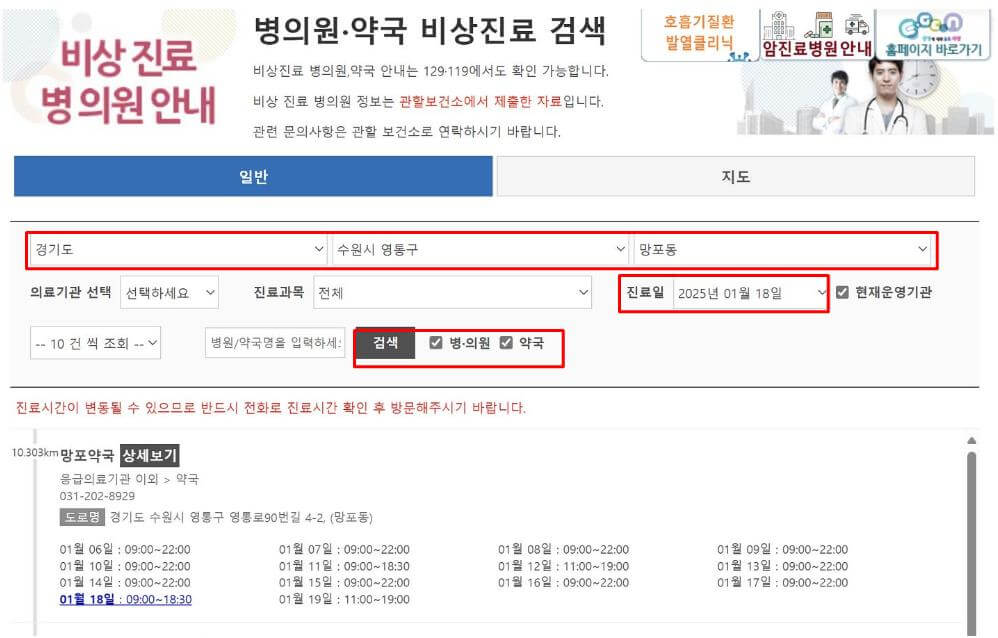The image size is (998, 638).
Task: Uncheck the 병·의원 checkbox
Action: pos(435,340)
